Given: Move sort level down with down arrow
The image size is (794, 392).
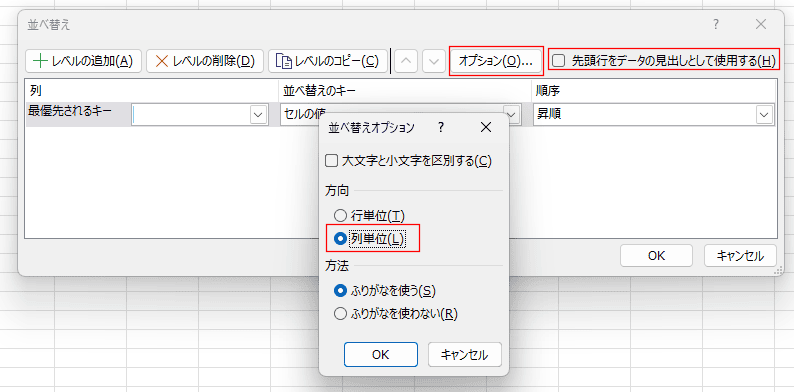Looking at the screenshot, I should pyautogui.click(x=434, y=61).
